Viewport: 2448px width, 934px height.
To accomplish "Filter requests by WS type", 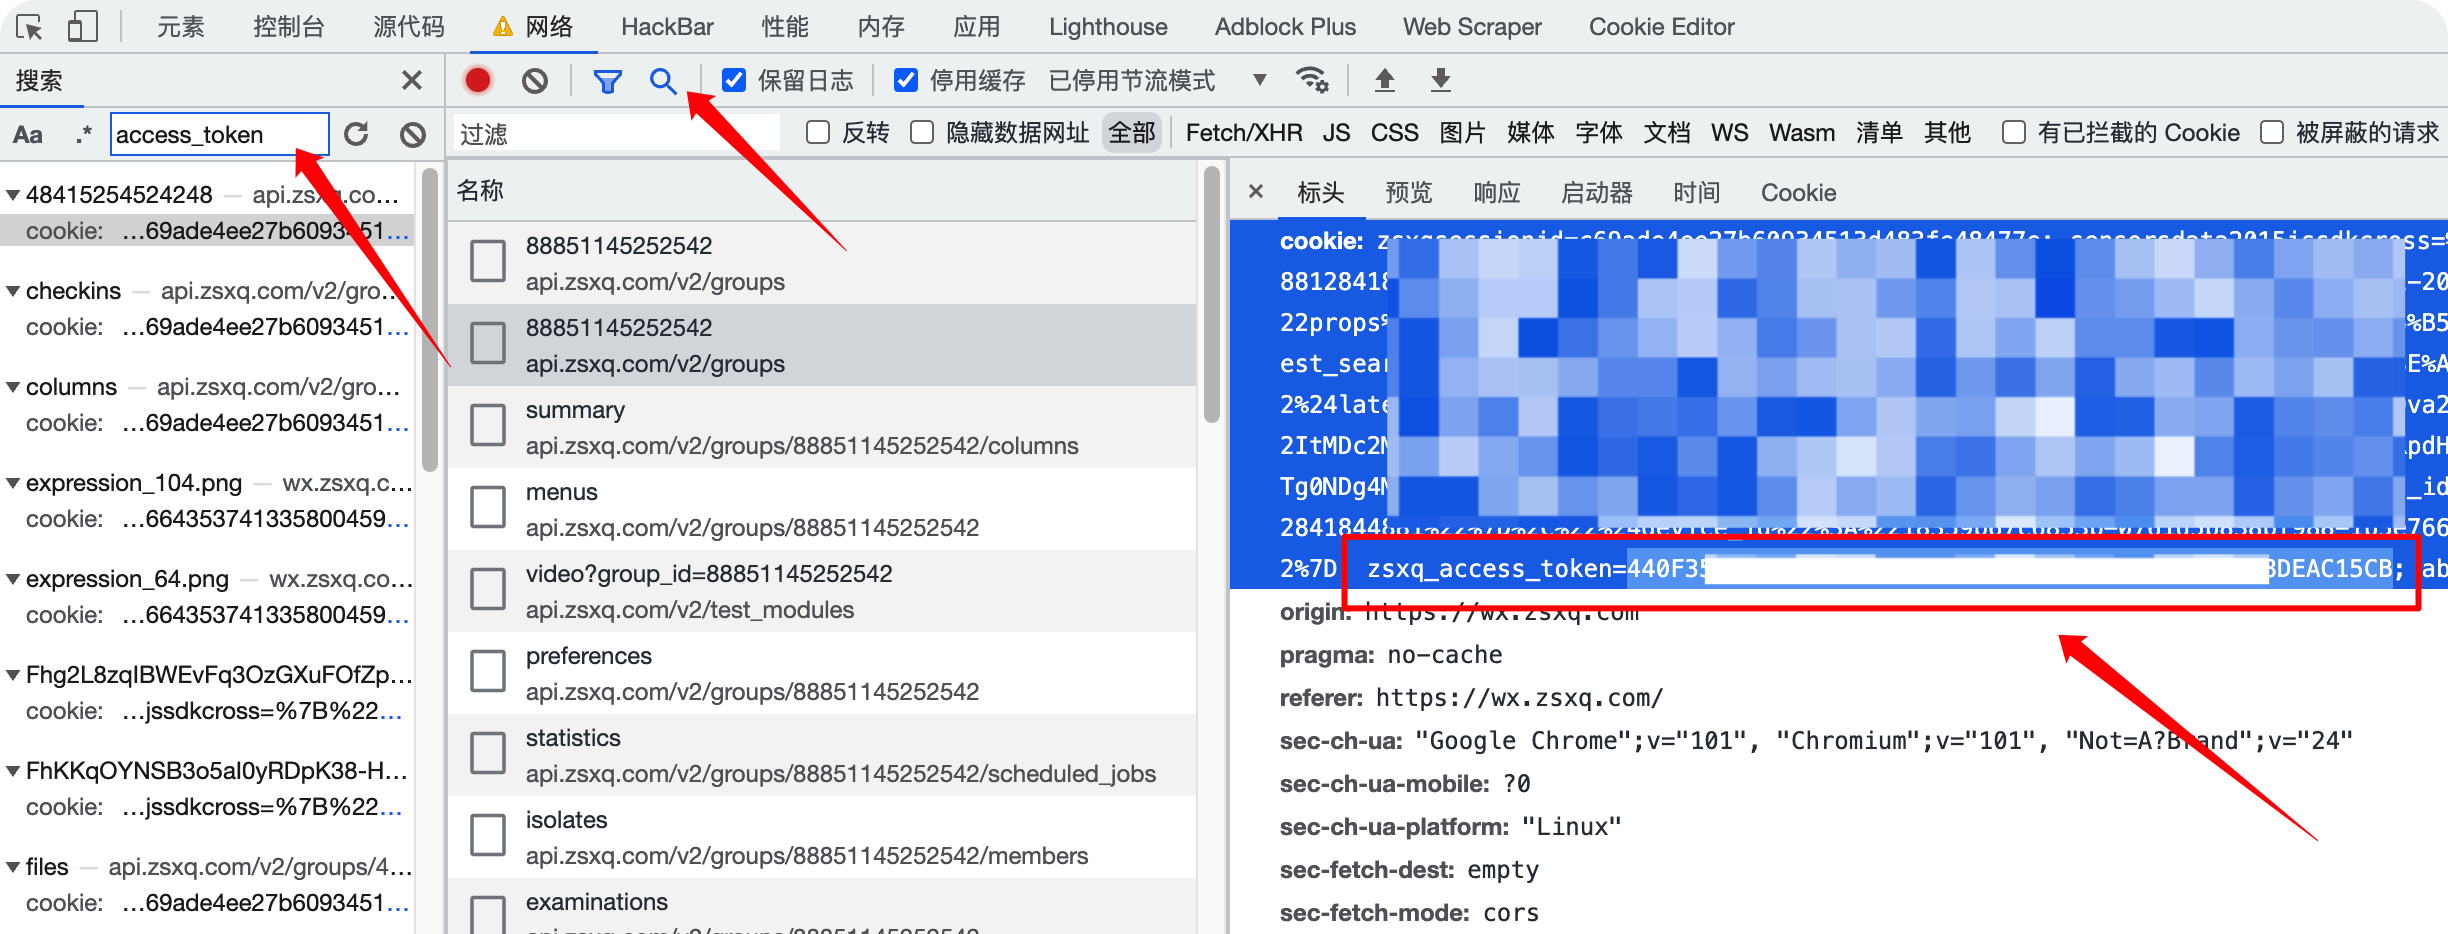I will pos(1729,133).
